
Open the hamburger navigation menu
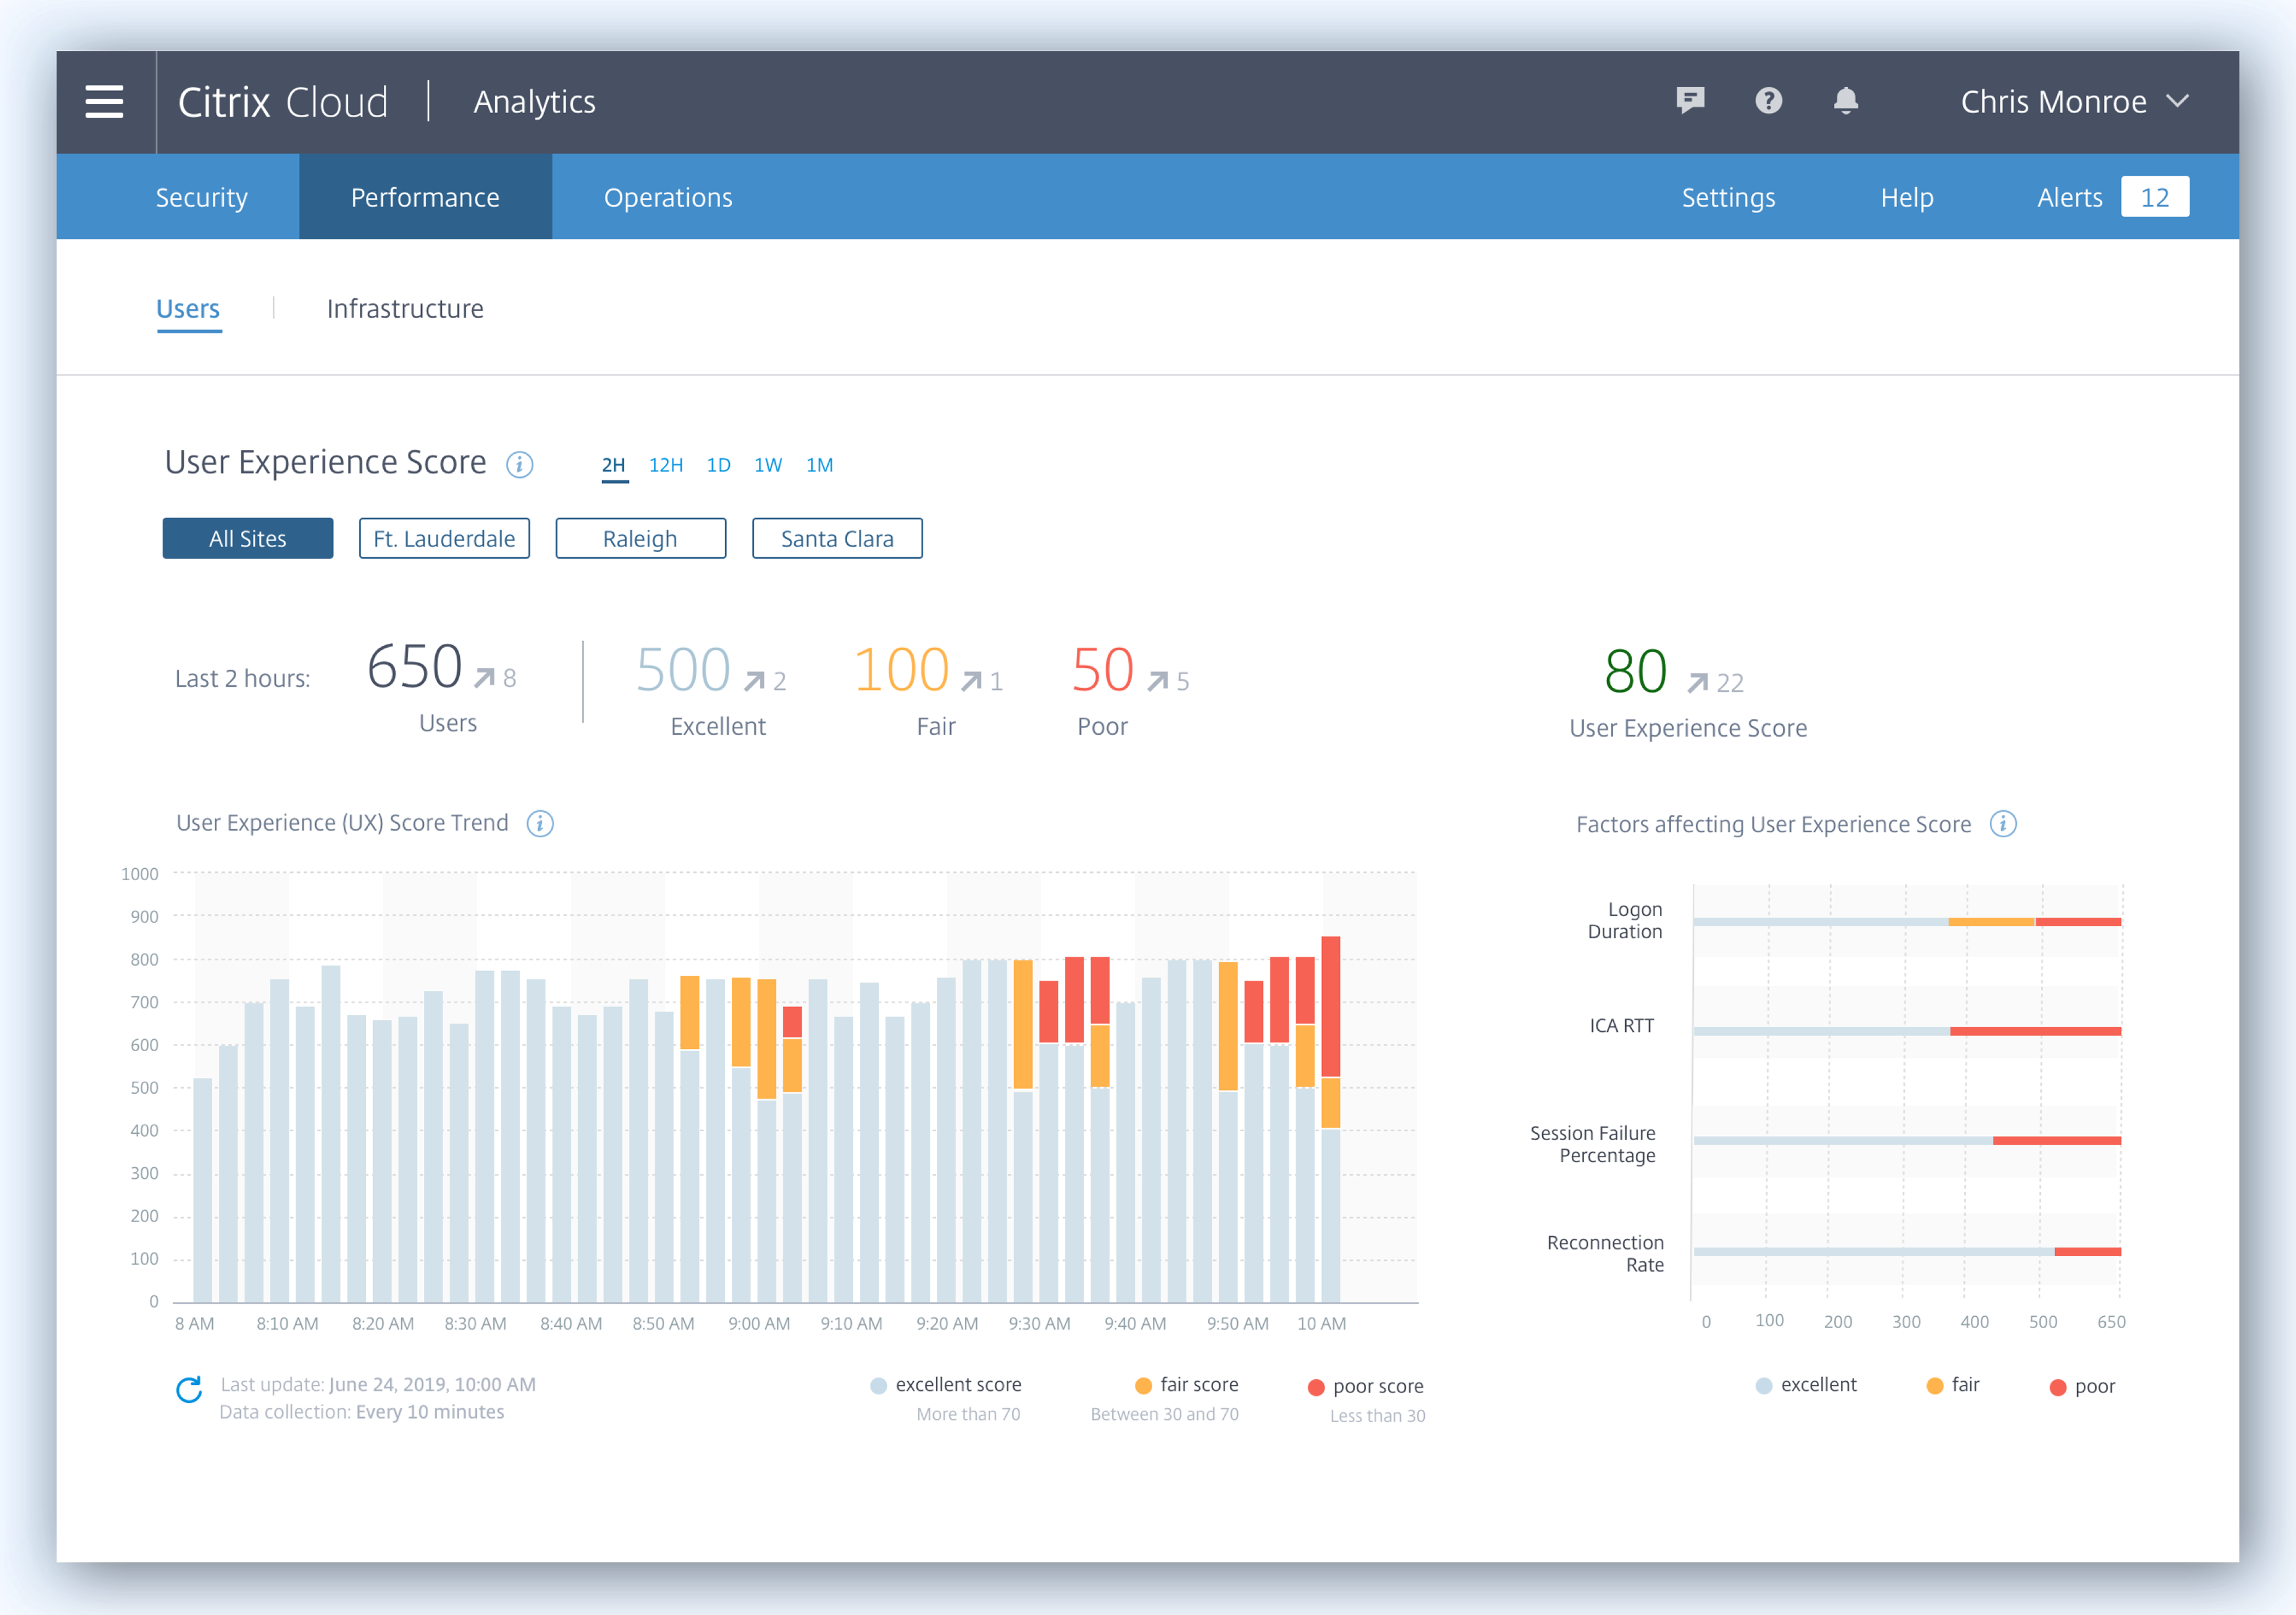click(x=104, y=101)
